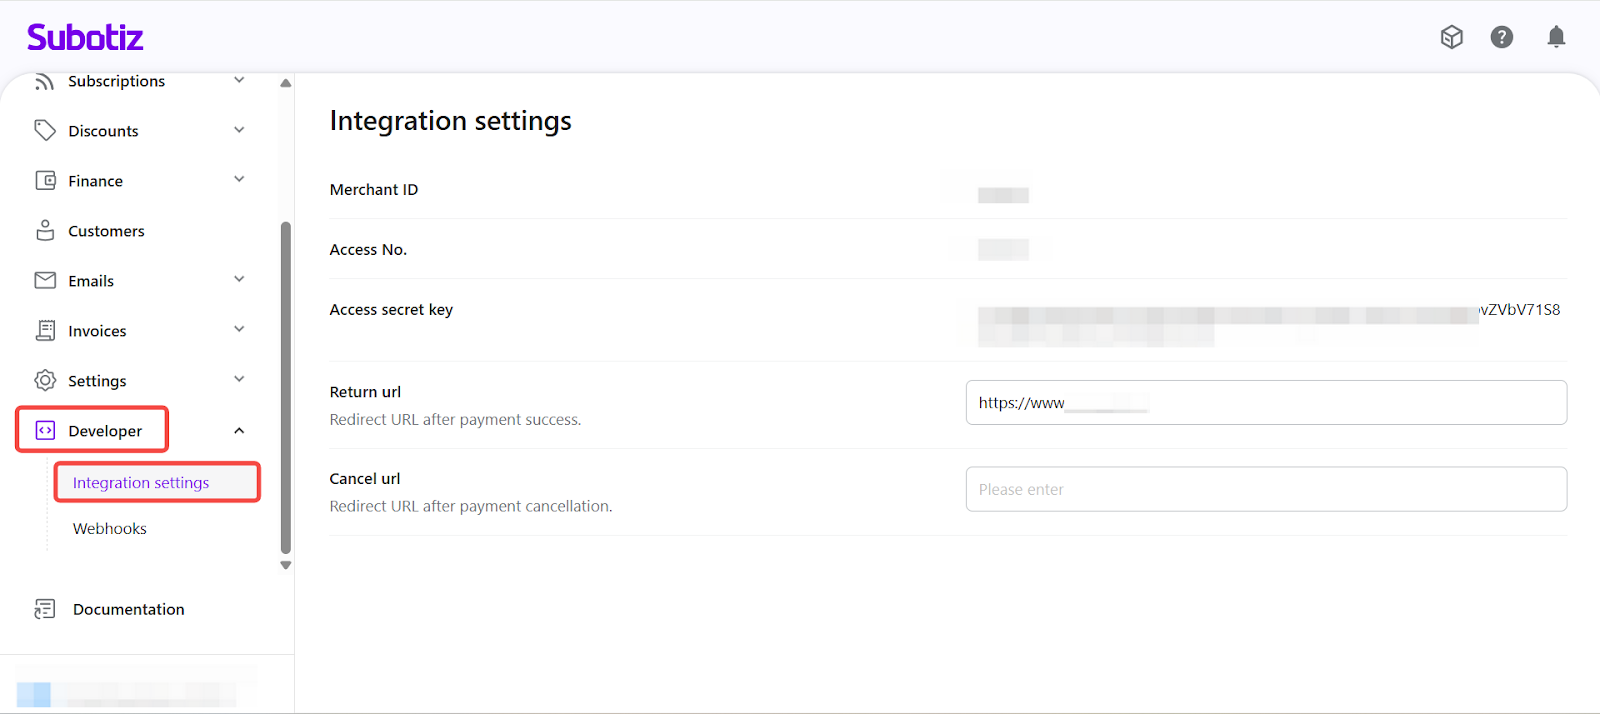Viewport: 1600px width, 714px height.
Task: Click the Emails envelope icon
Action: [45, 280]
